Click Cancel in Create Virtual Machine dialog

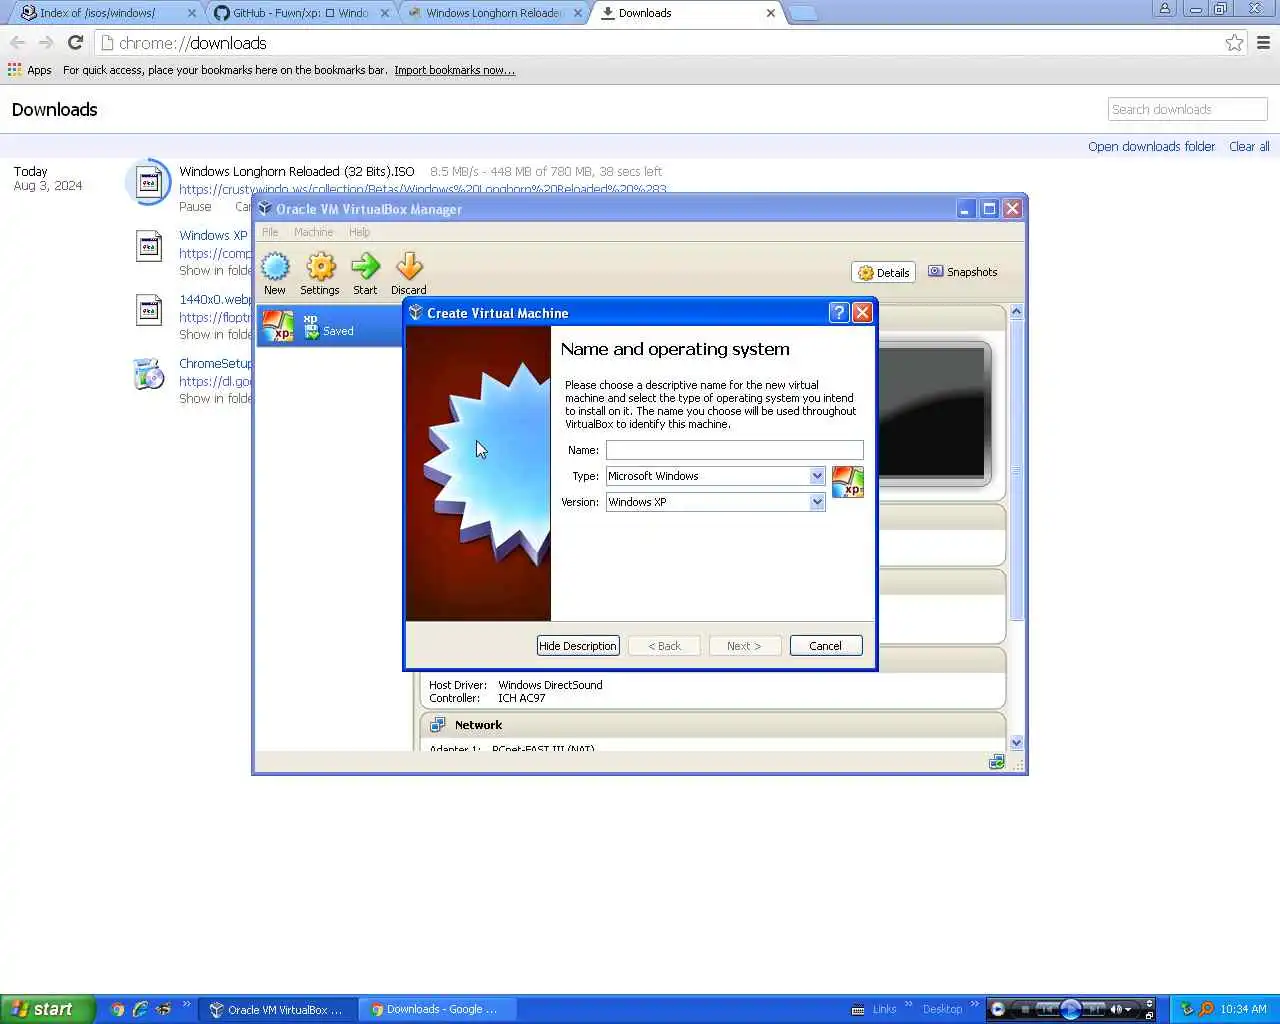coord(825,646)
